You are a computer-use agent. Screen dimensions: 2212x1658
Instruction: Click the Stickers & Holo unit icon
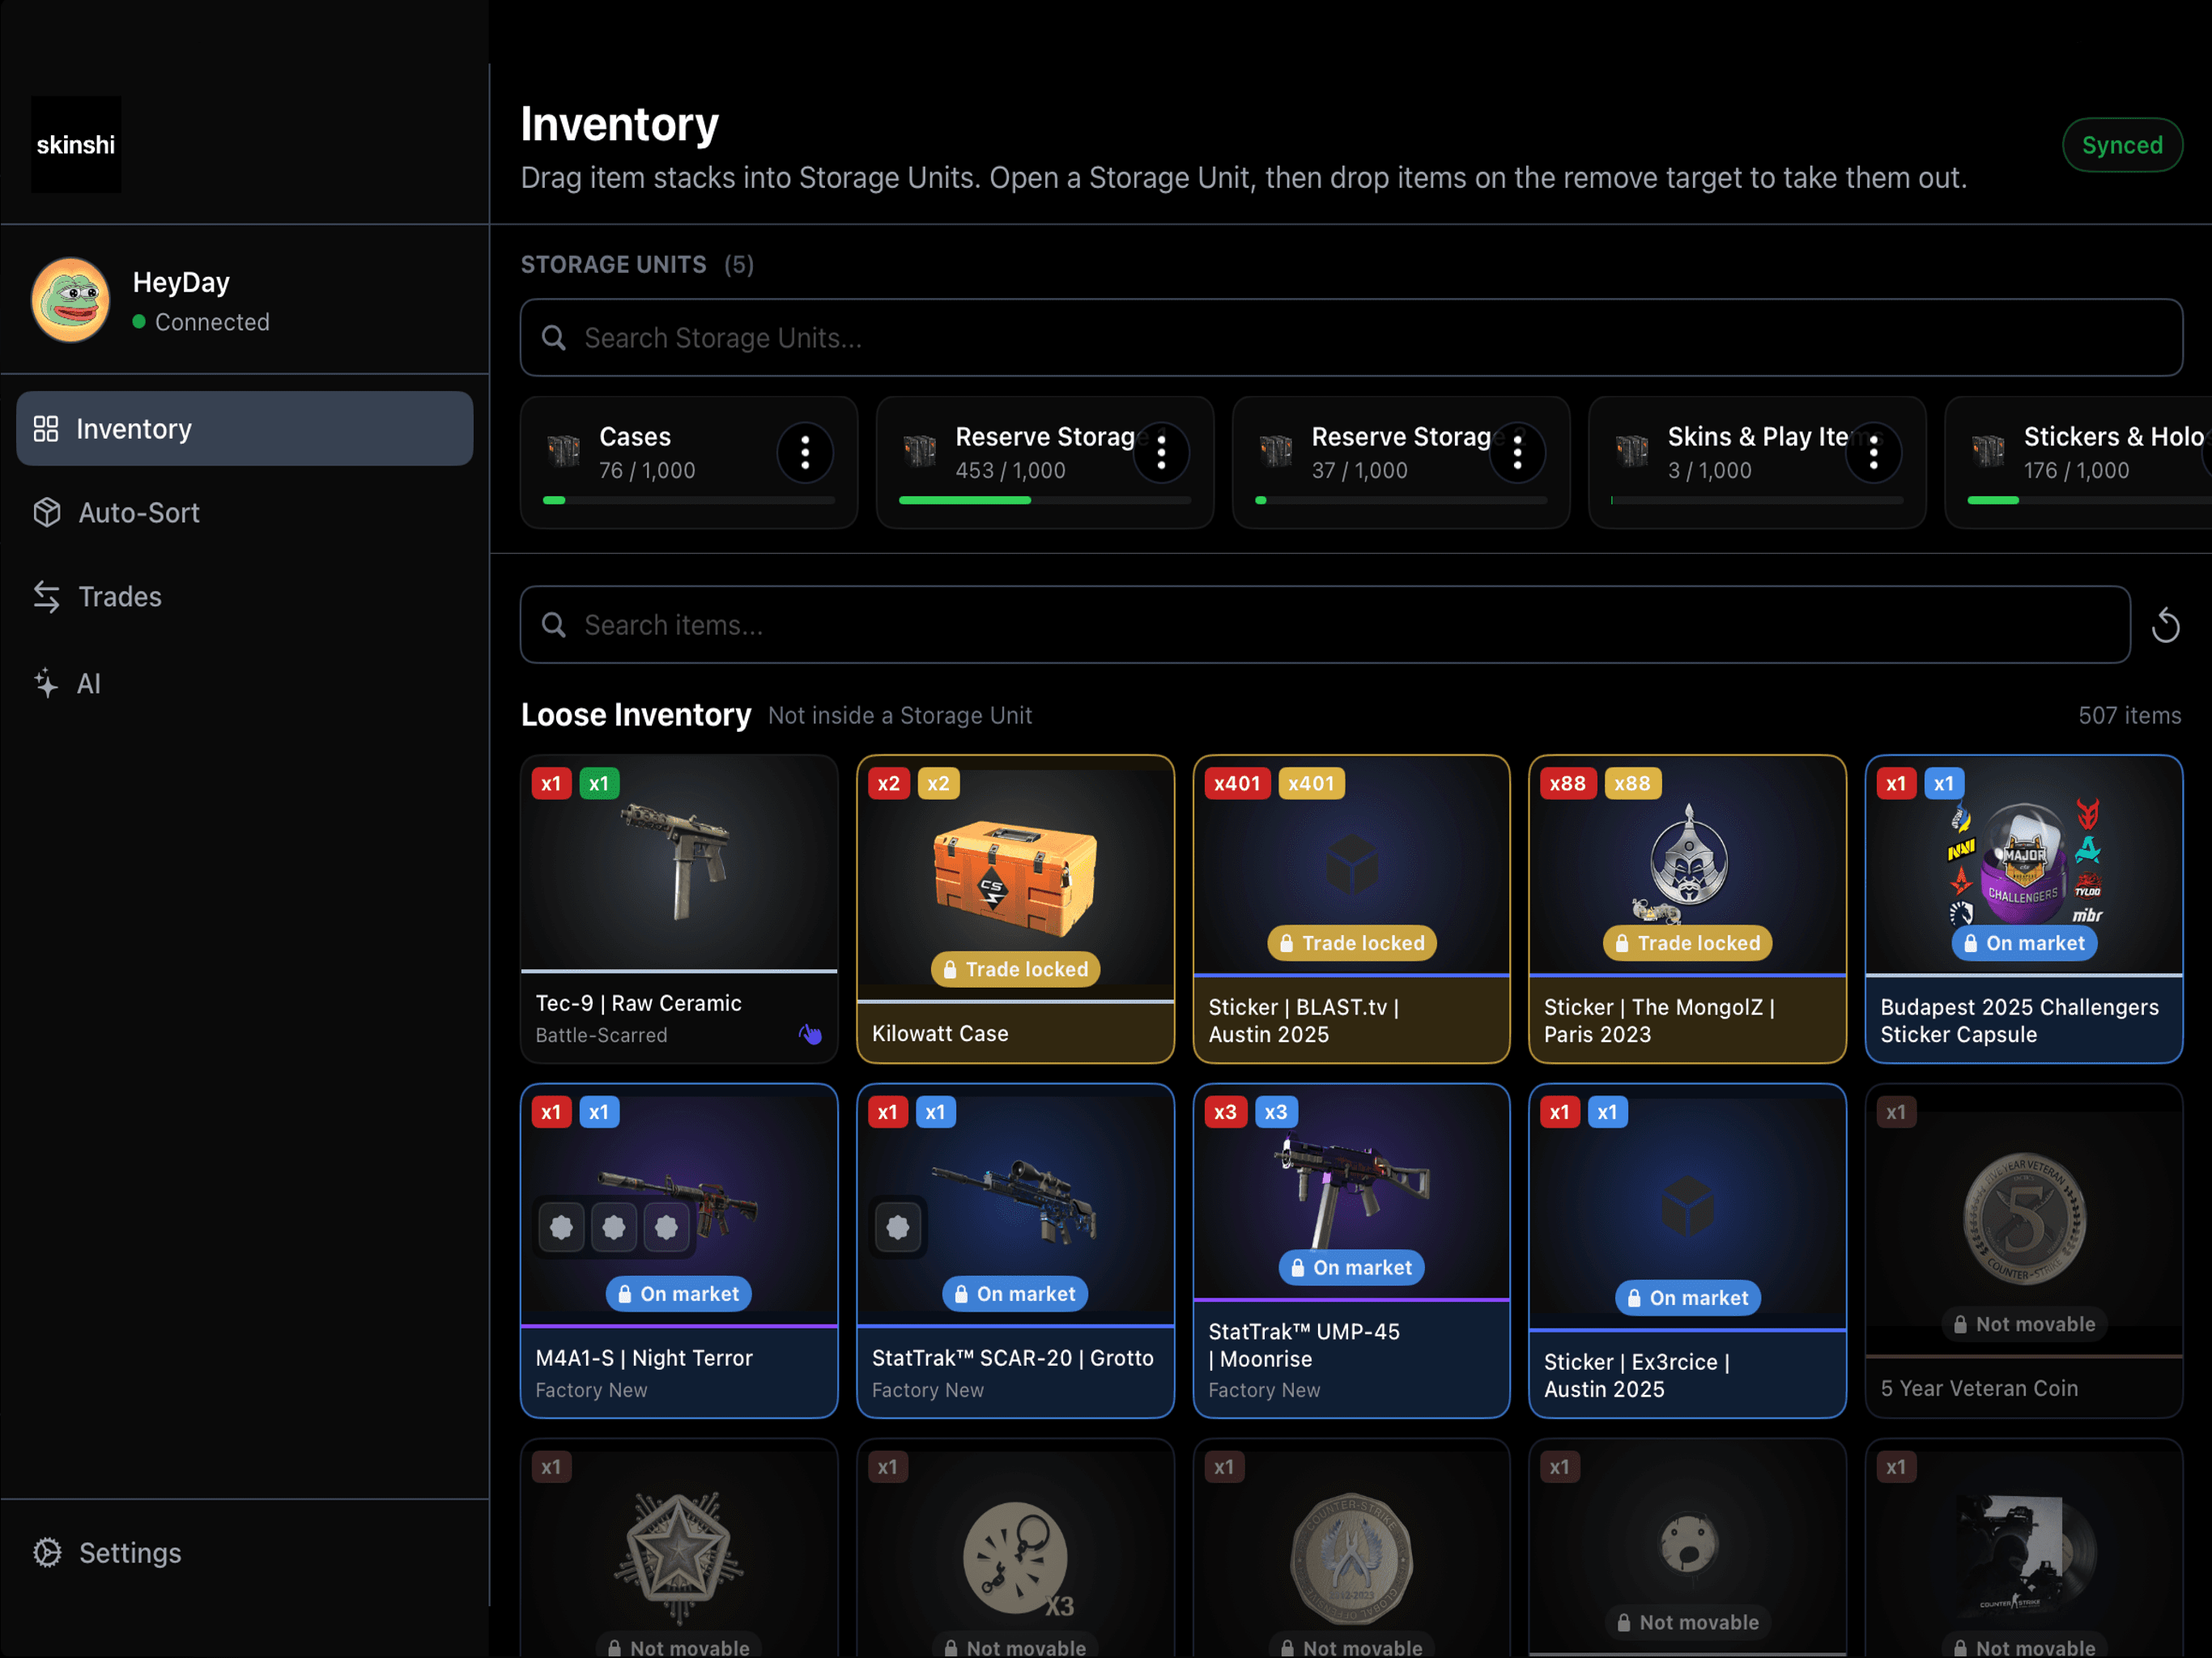click(1988, 451)
